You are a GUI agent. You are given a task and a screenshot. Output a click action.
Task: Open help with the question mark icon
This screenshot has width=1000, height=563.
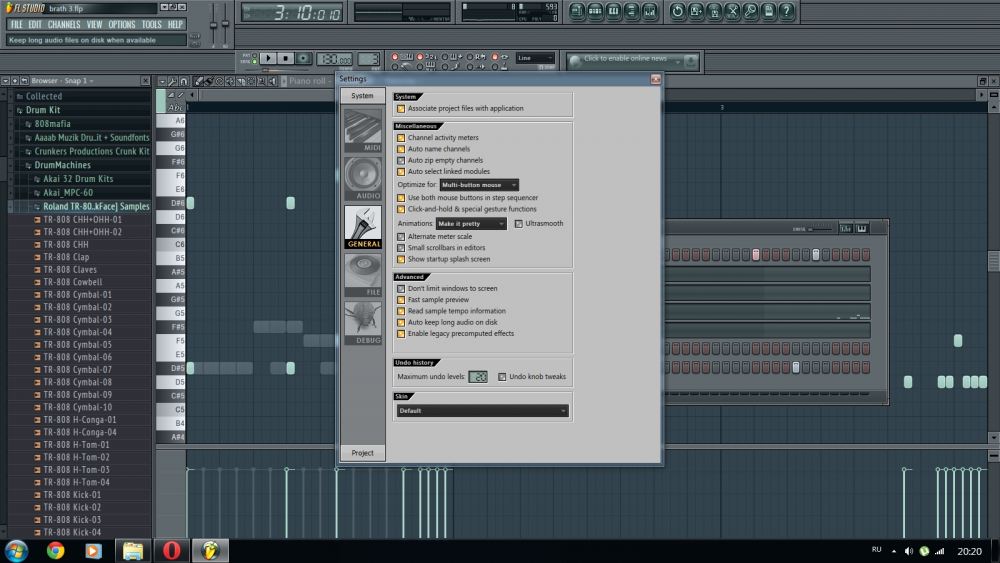tap(787, 11)
